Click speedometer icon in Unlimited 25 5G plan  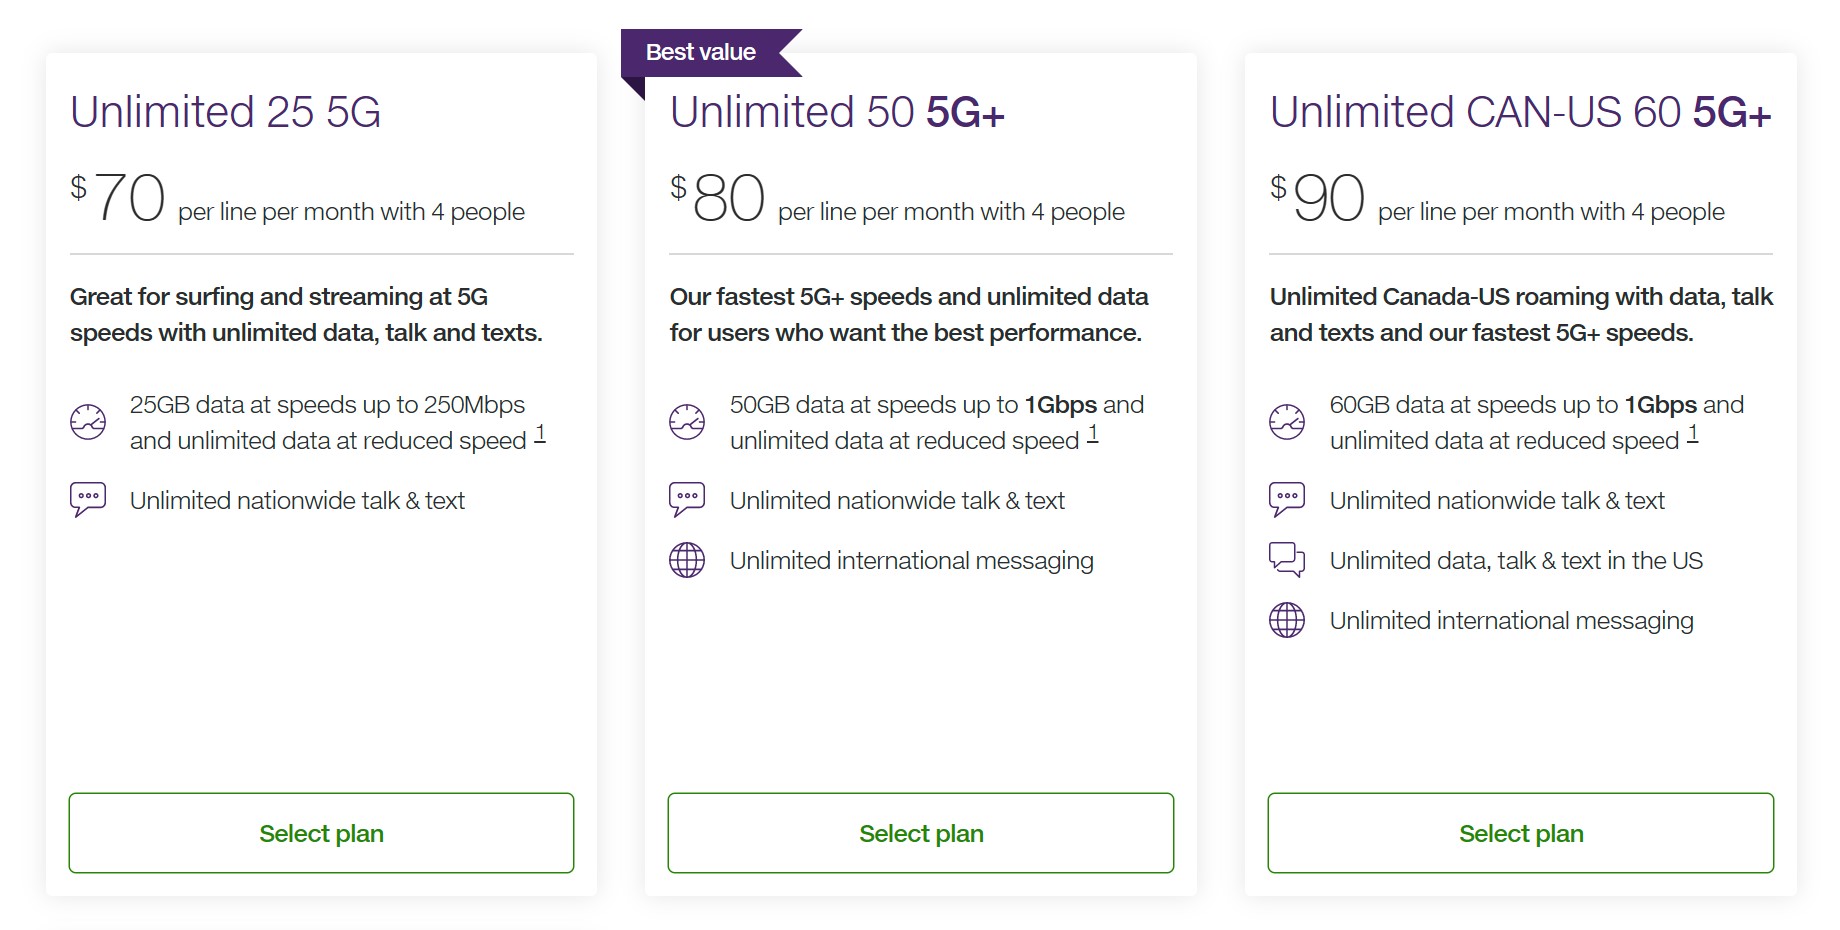click(88, 422)
